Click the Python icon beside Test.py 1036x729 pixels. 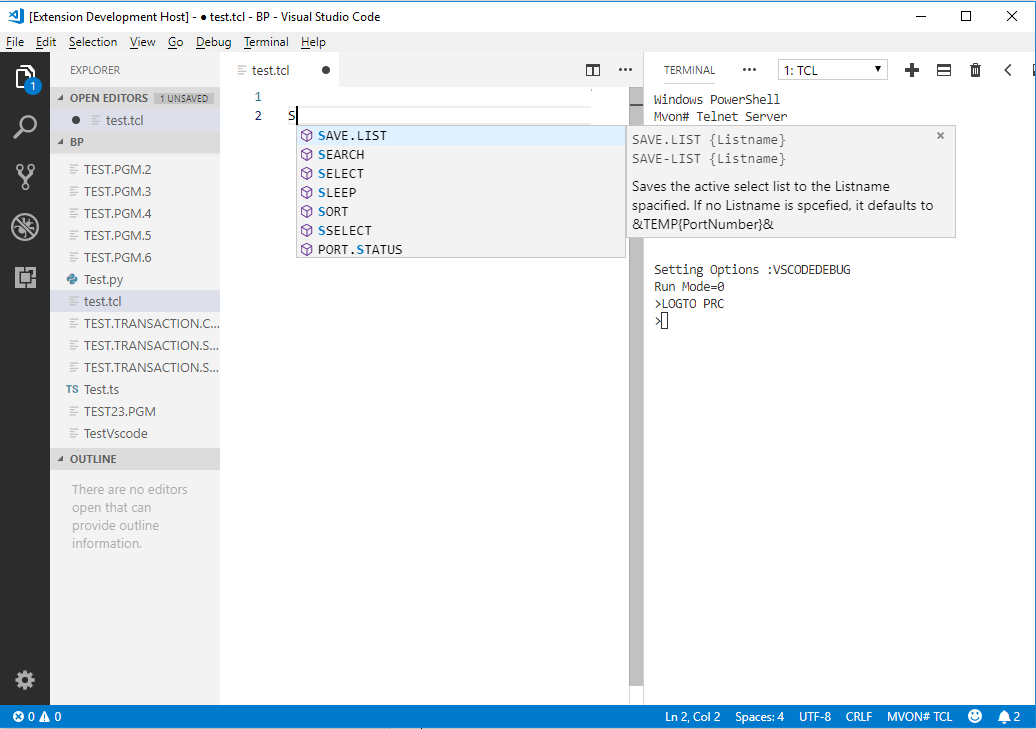click(72, 280)
